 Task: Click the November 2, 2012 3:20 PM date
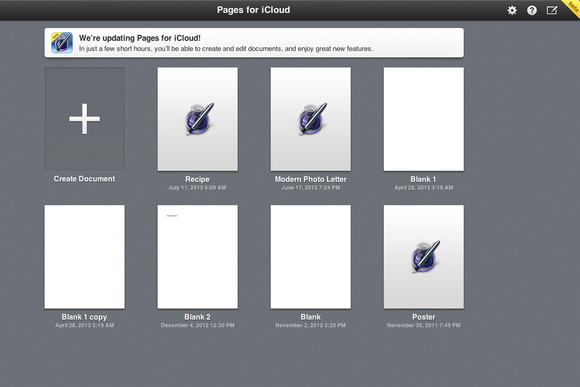(x=310, y=325)
